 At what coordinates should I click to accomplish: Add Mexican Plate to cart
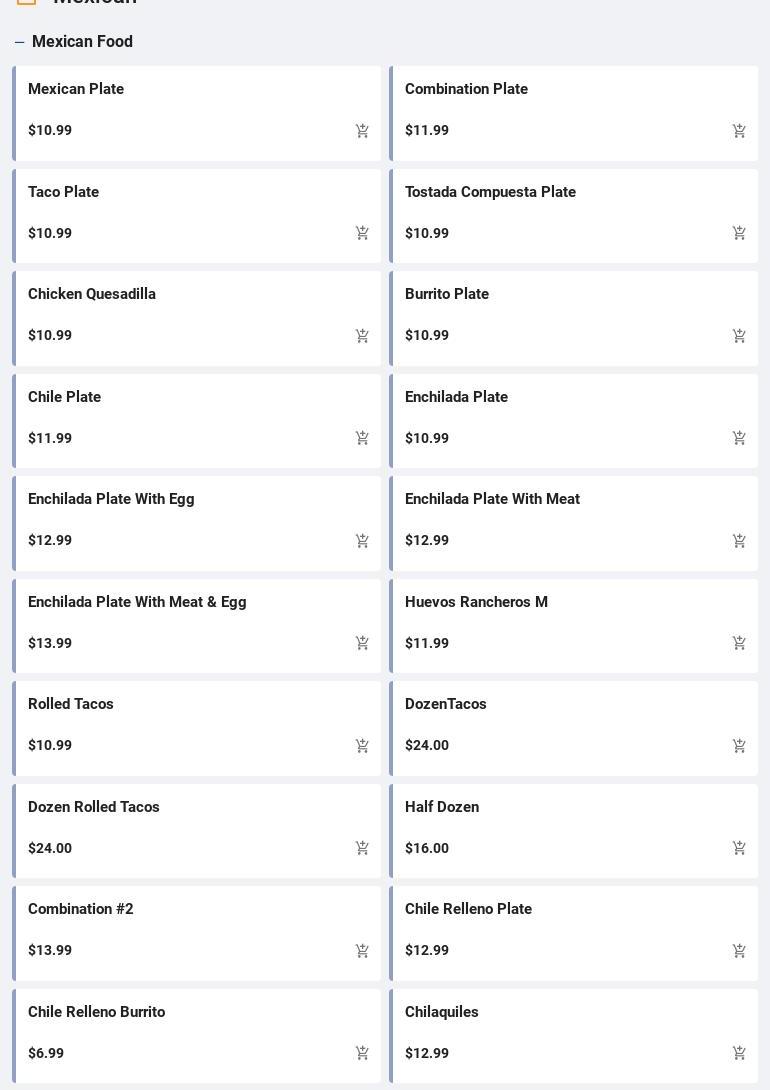point(362,131)
